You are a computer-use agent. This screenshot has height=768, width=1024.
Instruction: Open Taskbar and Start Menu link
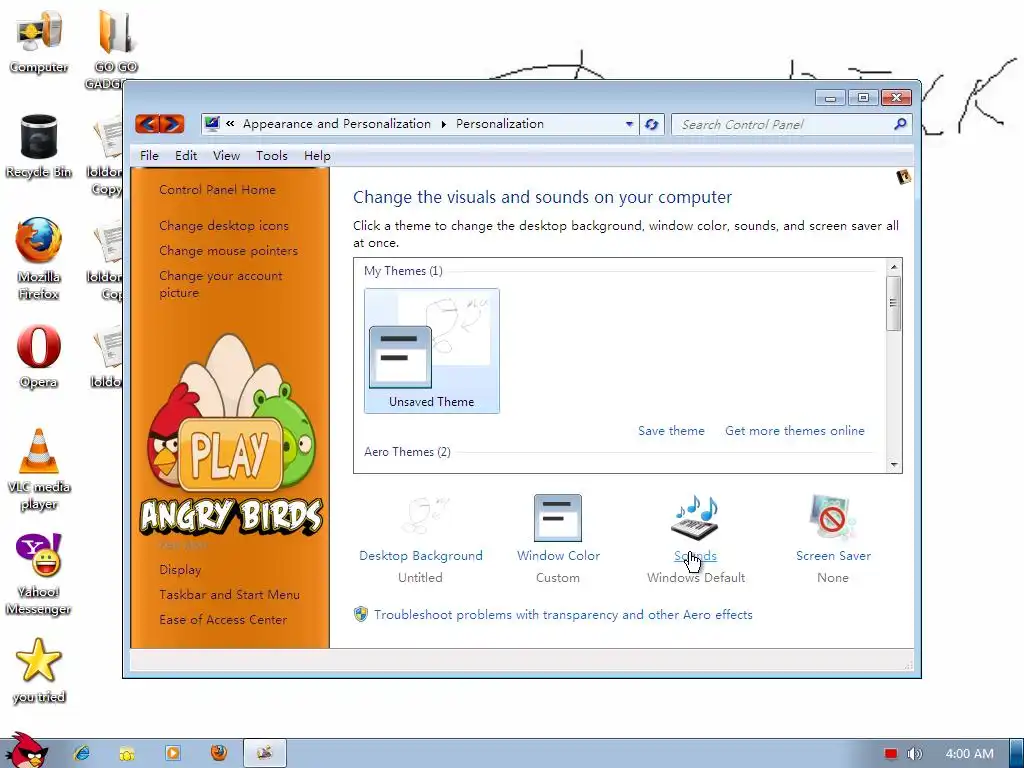coord(229,594)
